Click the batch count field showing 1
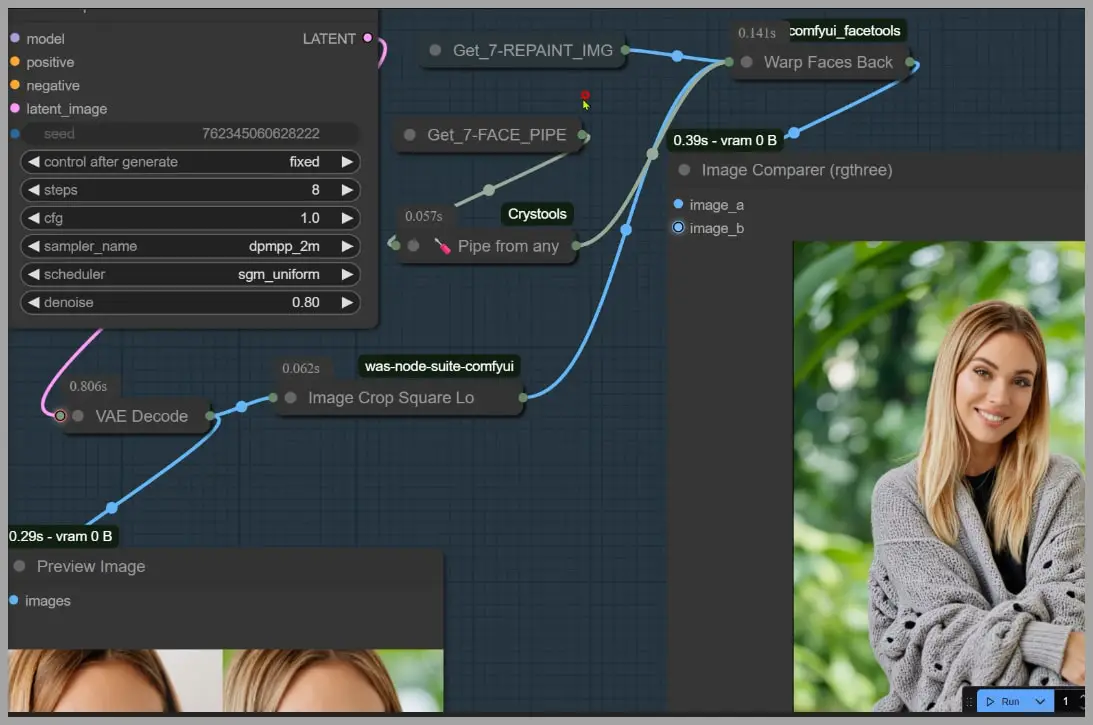Image resolution: width=1093 pixels, height=725 pixels. [1065, 701]
